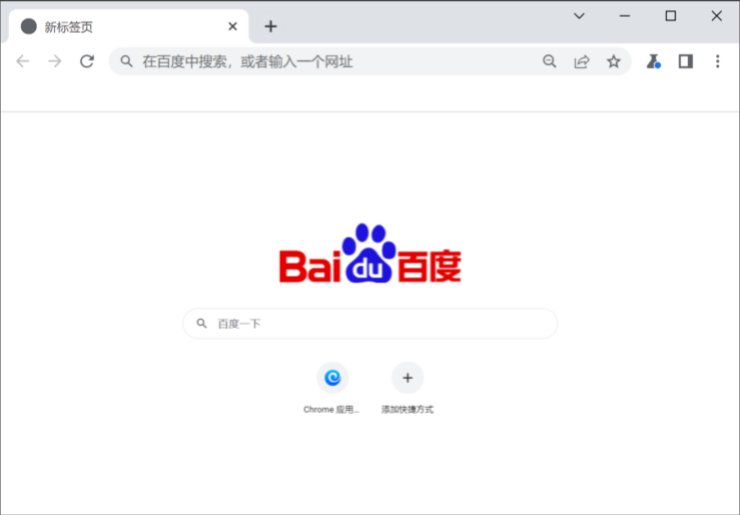Click the search icon inside 百度一下 box
Image resolution: width=740 pixels, height=515 pixels.
tap(202, 323)
